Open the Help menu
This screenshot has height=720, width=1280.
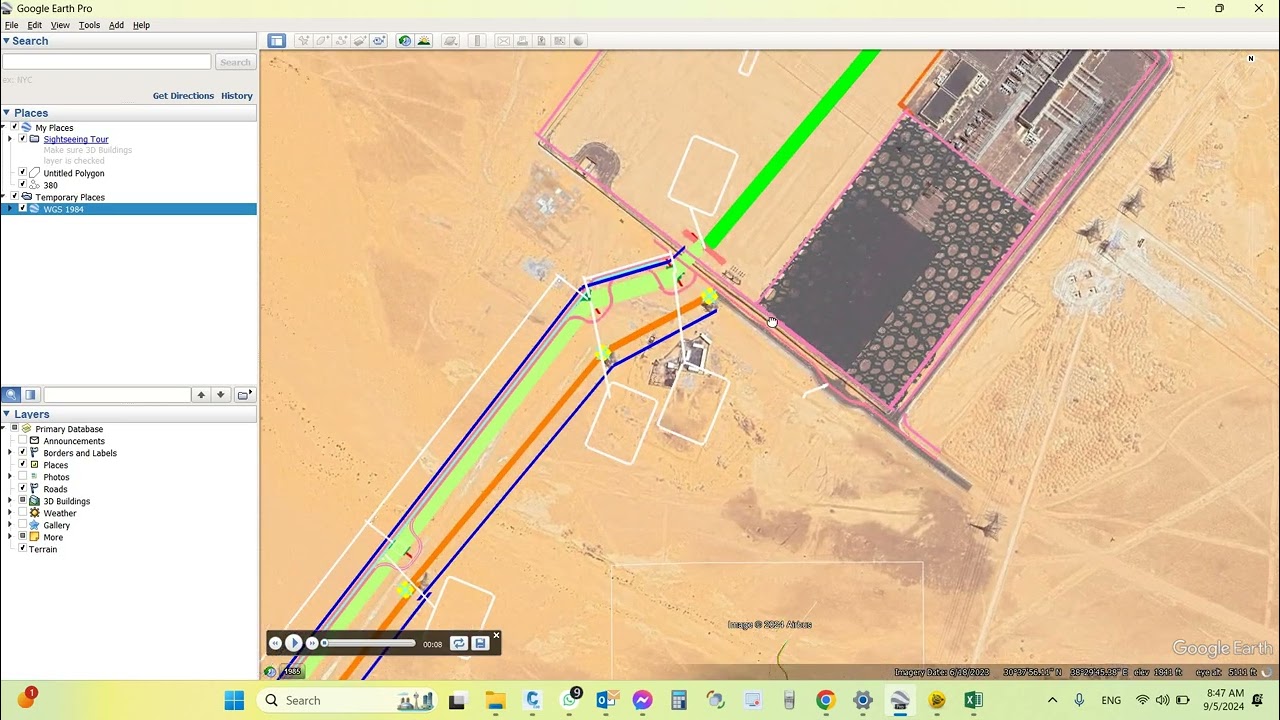click(141, 25)
